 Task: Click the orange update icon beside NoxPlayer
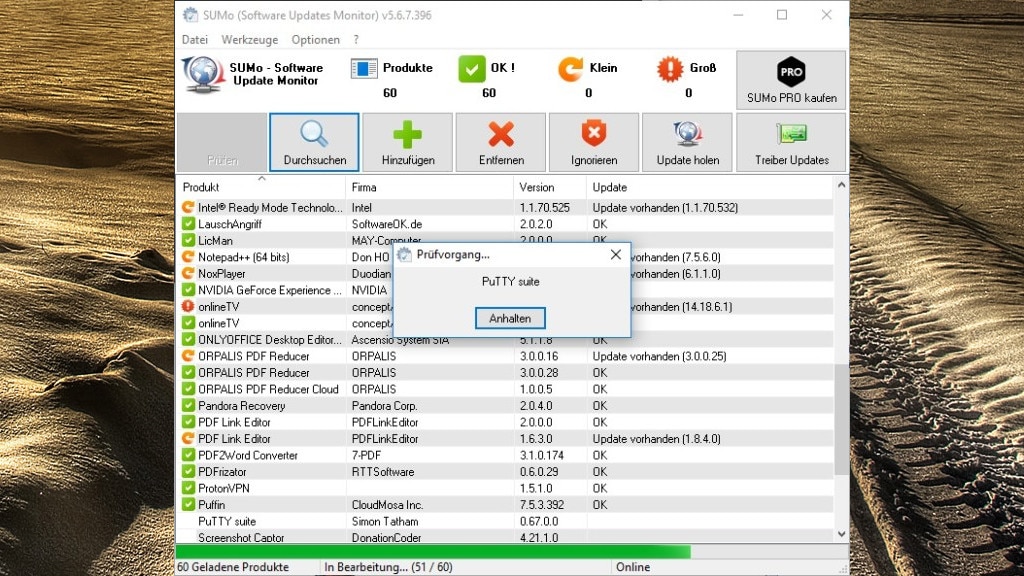[x=188, y=273]
